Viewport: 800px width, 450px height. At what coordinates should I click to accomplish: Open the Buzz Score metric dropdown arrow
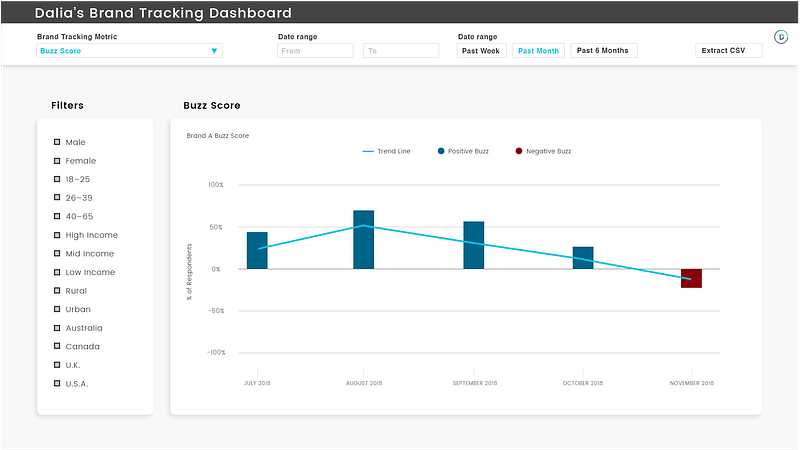(x=214, y=51)
